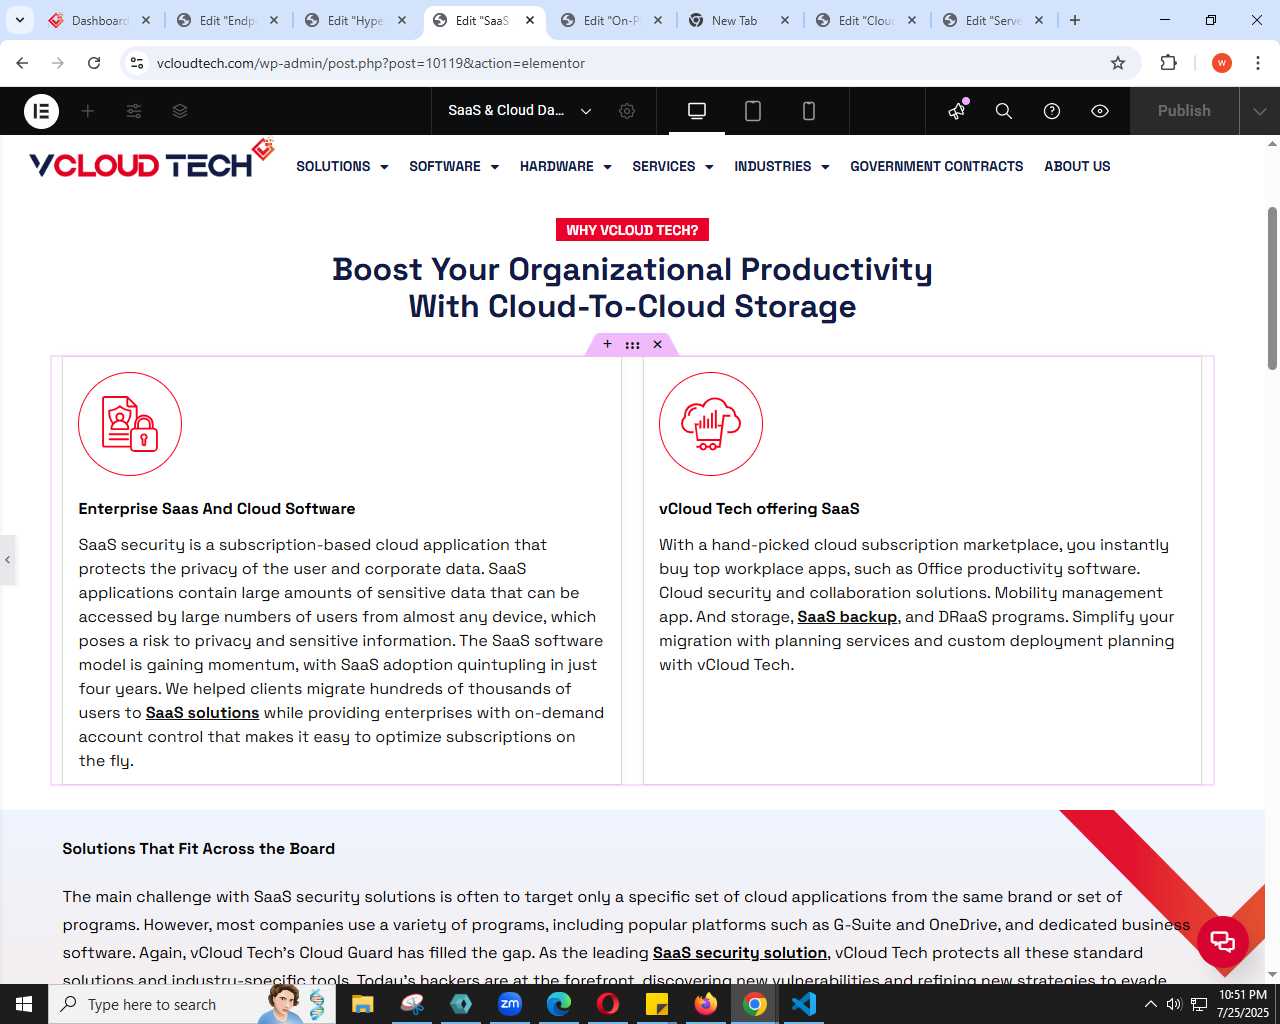Open Microsoft Edge from taskbar
Viewport: 1280px width, 1024px height.
coord(559,1004)
